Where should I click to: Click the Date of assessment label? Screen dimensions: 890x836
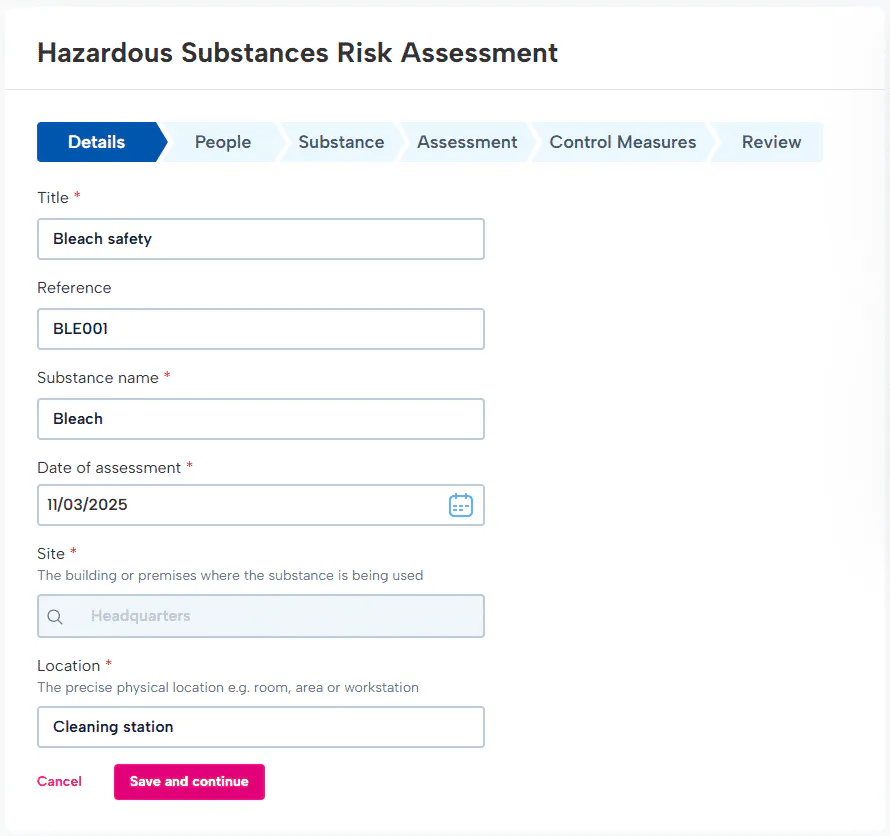point(109,468)
